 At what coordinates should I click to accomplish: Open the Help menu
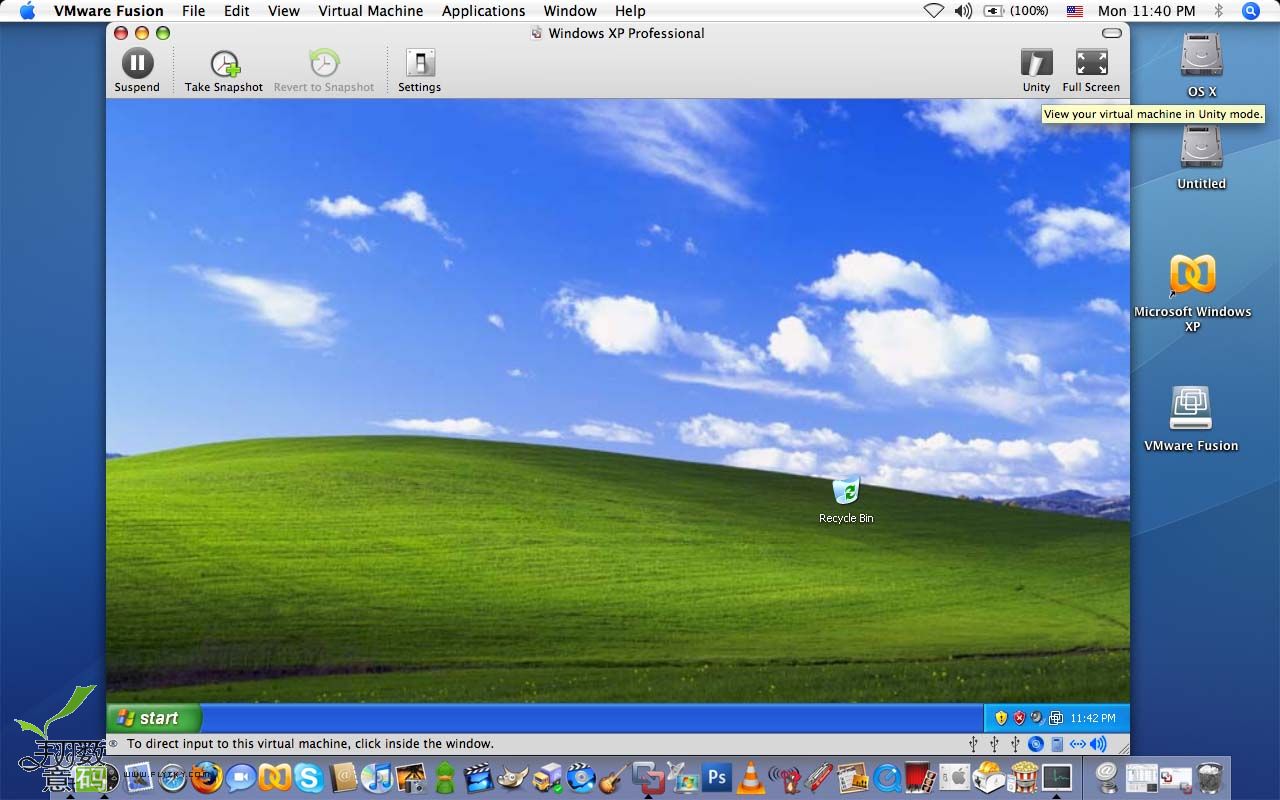[630, 11]
